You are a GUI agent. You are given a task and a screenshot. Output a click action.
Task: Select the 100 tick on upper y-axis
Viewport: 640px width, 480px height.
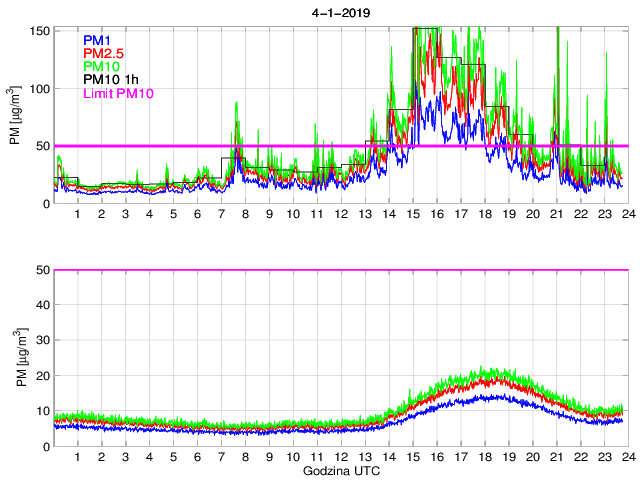39,89
